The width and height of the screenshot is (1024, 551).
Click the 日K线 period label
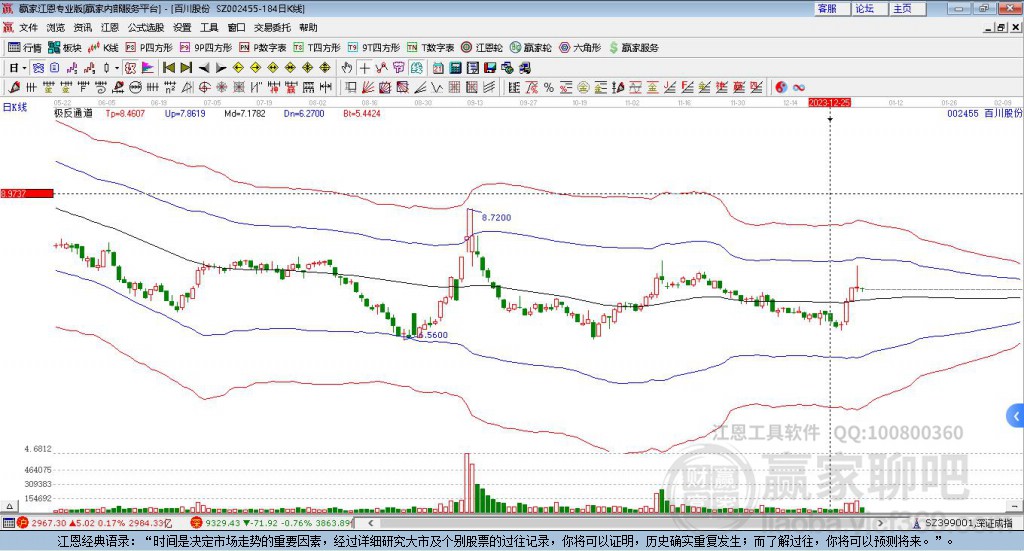[x=14, y=107]
